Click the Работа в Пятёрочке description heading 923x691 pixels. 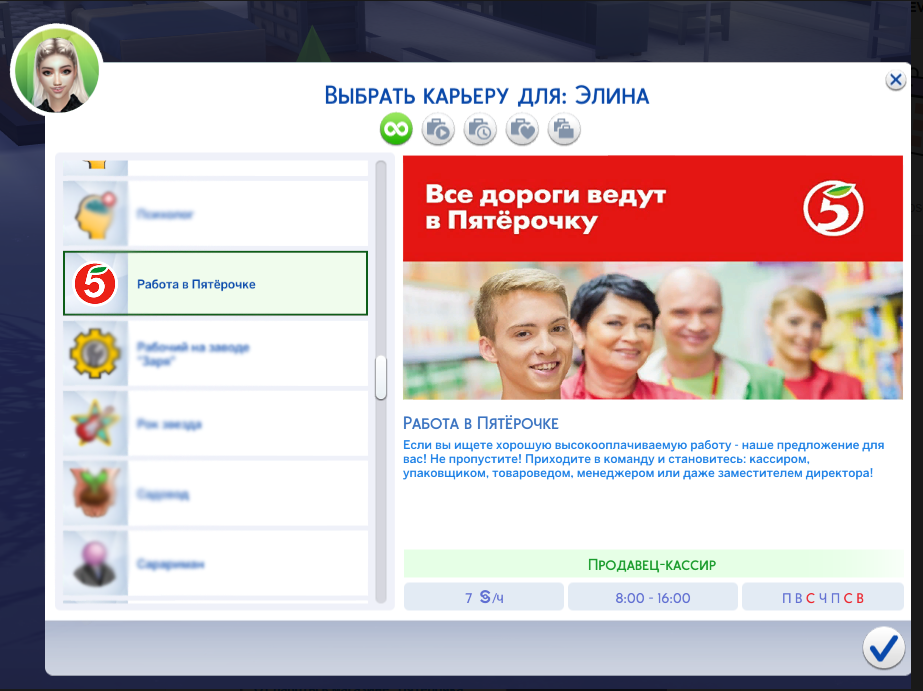coord(480,423)
